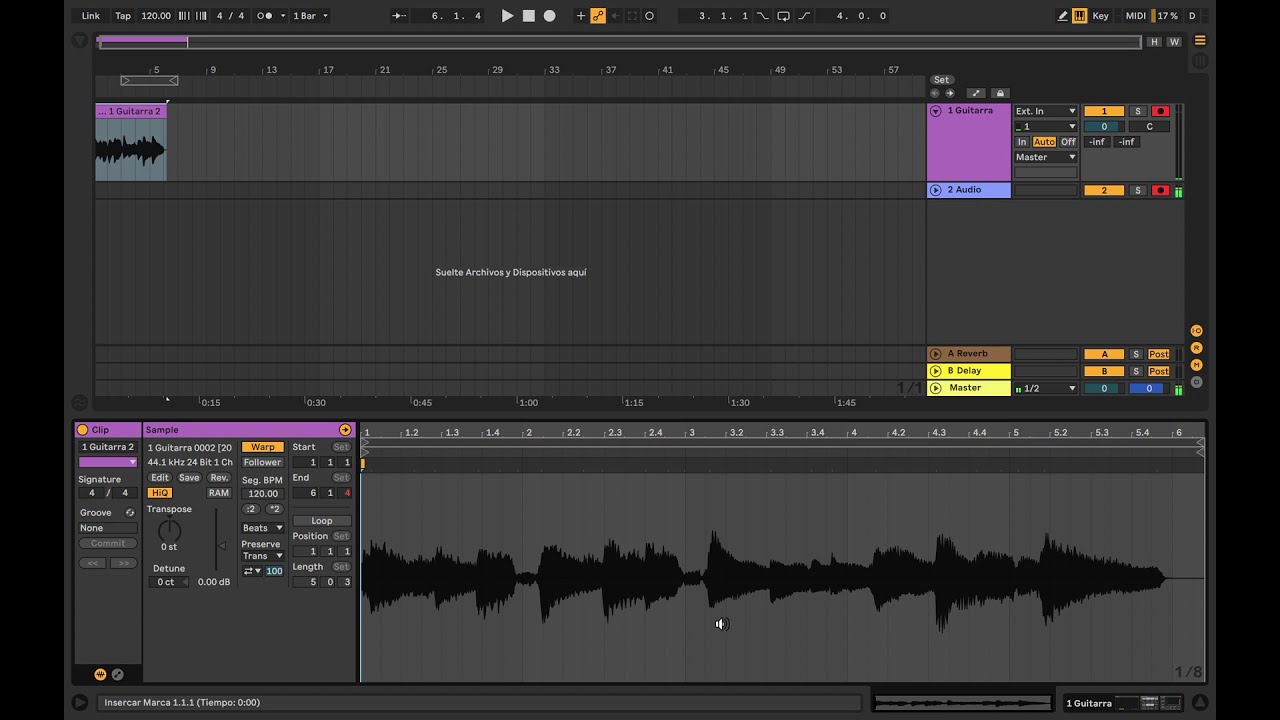
Task: Click the Nudge tempo down bars icon
Action: [184, 16]
